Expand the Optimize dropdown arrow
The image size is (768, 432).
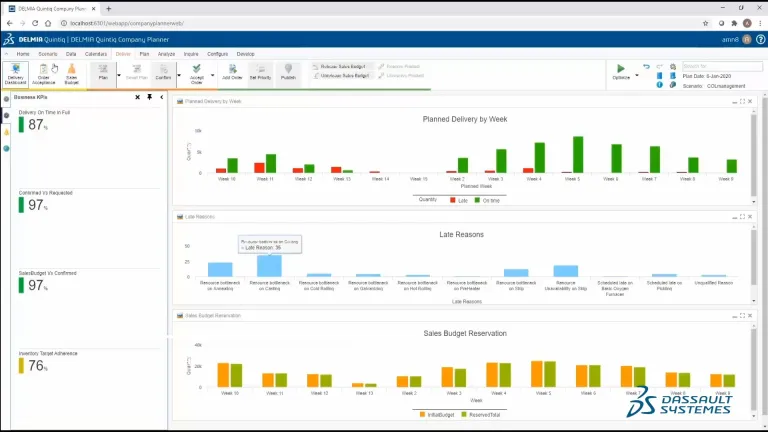[x=637, y=75]
